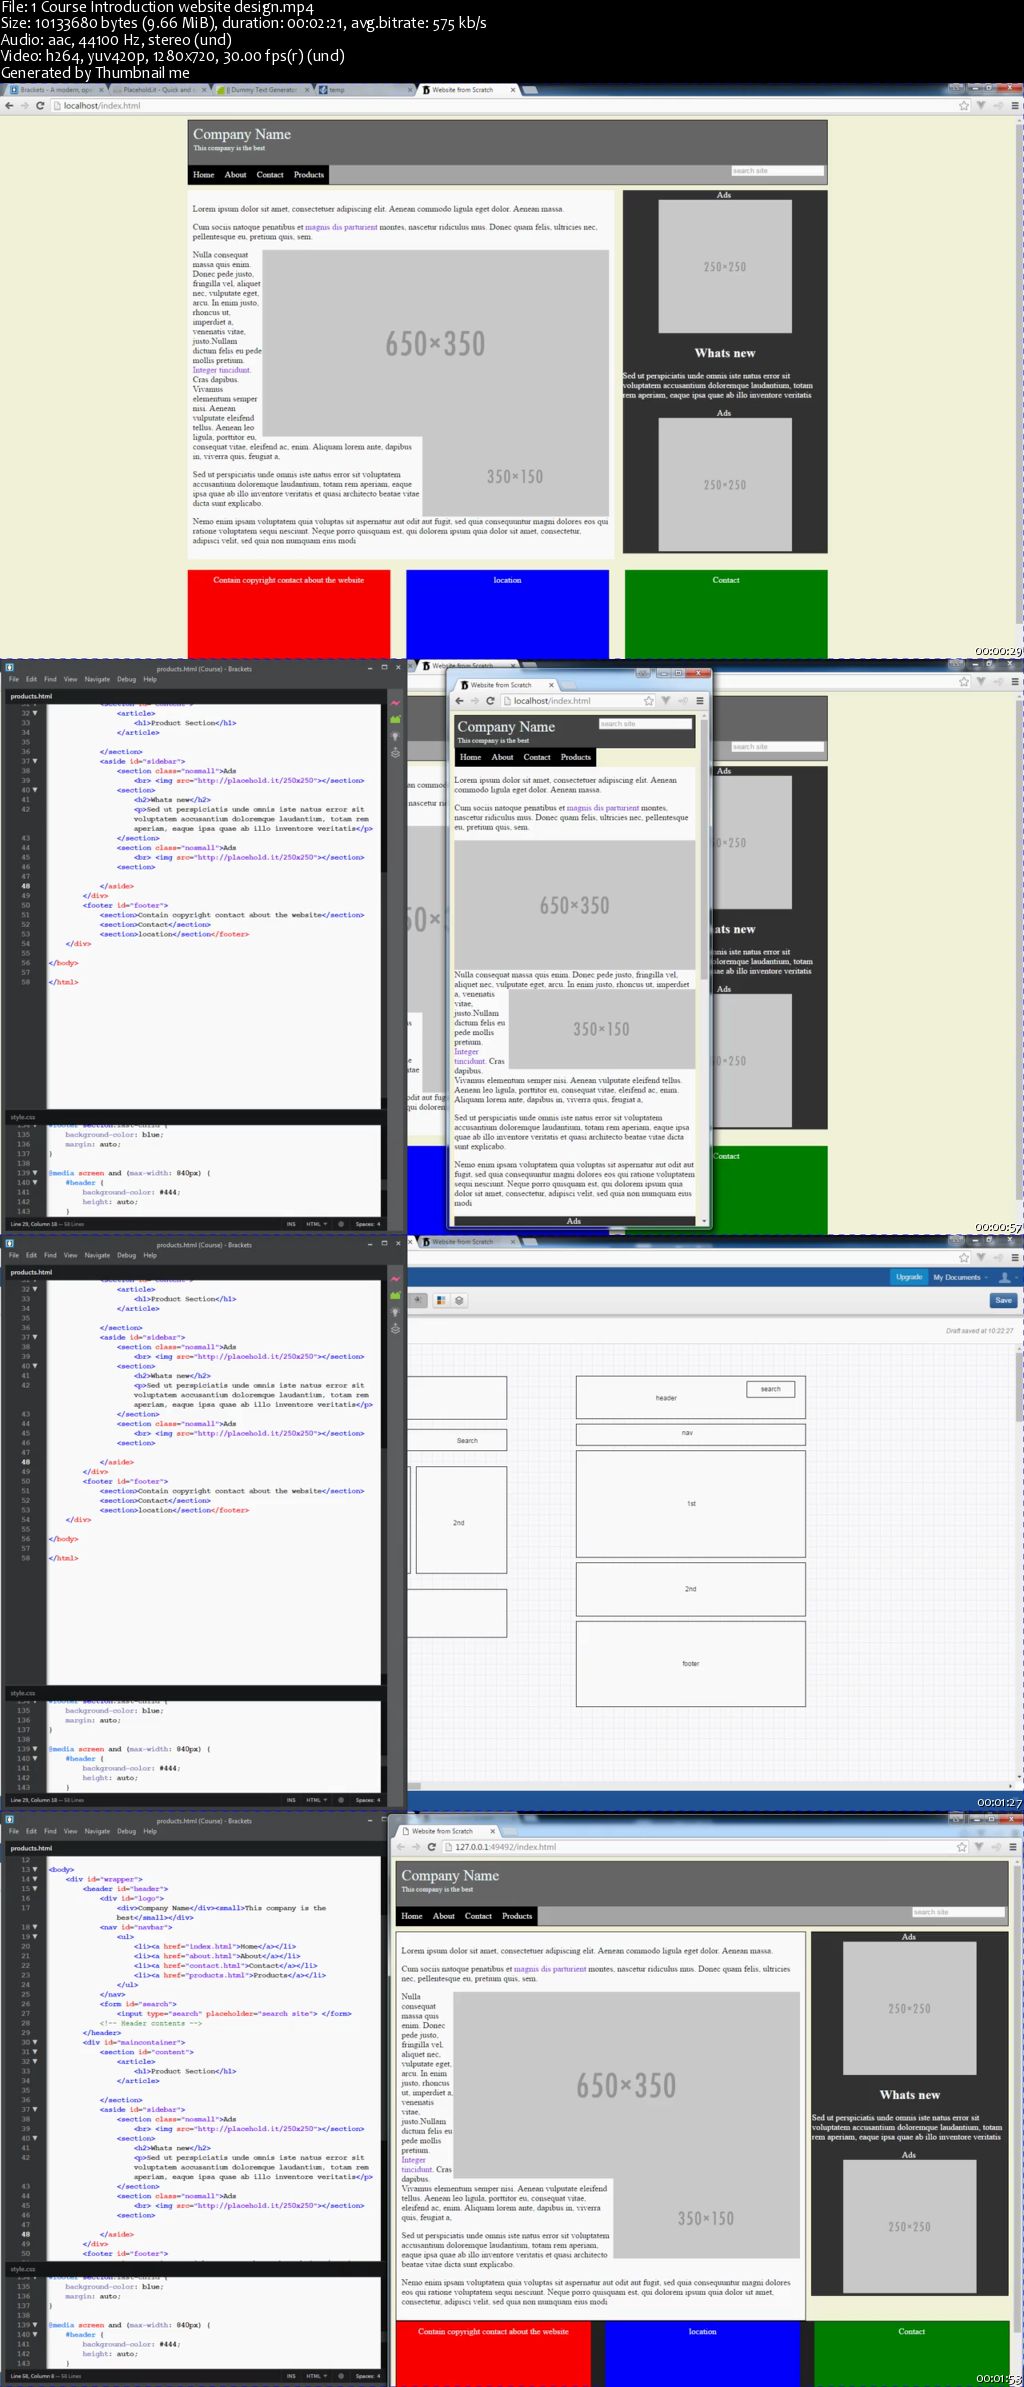The image size is (1024, 2387).
Task: Click Upgrade button in wireframe tool, 00:01:27 frame
Action: [x=909, y=1277]
